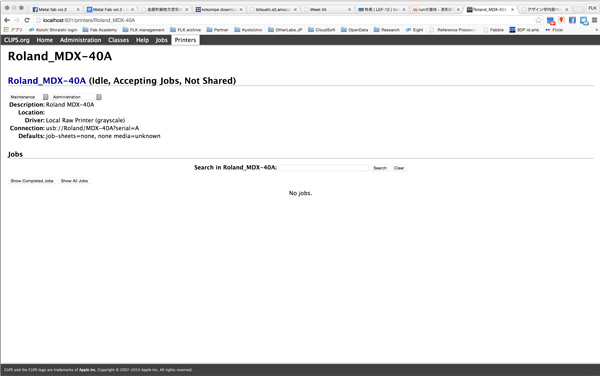Click the Show All Jobs button
The width and height of the screenshot is (600, 376).
(x=74, y=181)
